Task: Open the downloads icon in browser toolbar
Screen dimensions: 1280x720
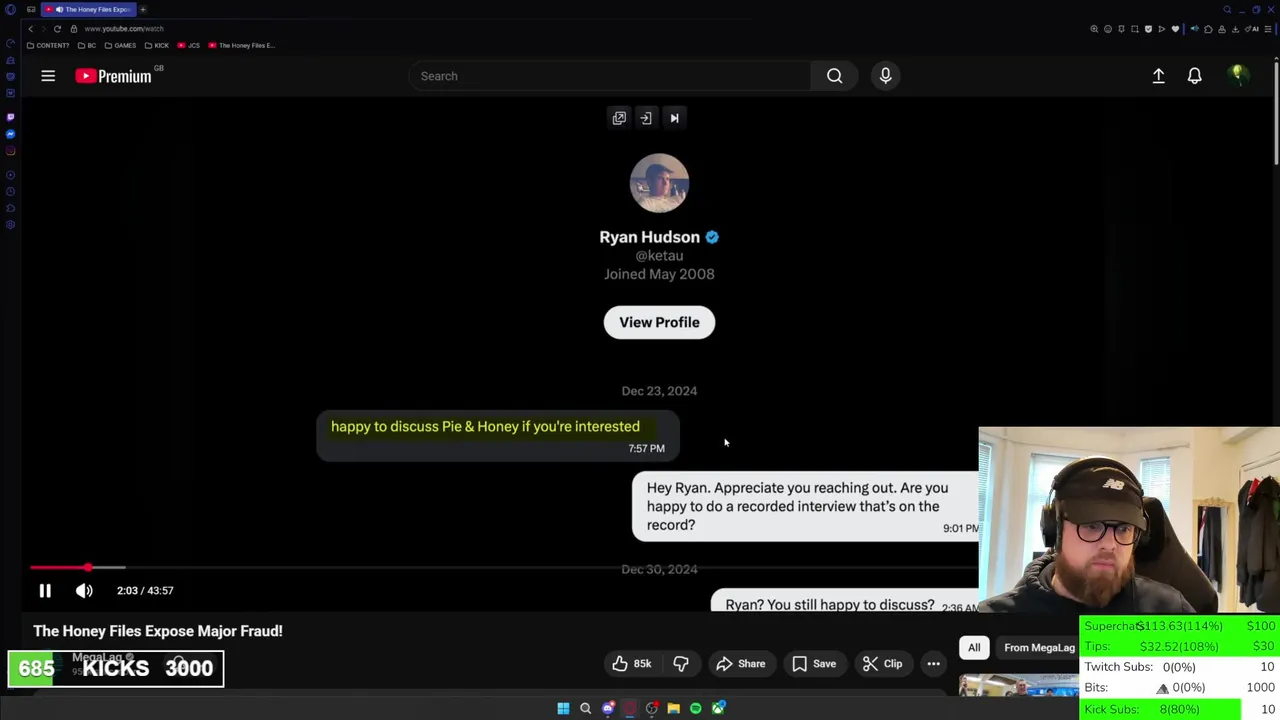Action: click(1235, 29)
